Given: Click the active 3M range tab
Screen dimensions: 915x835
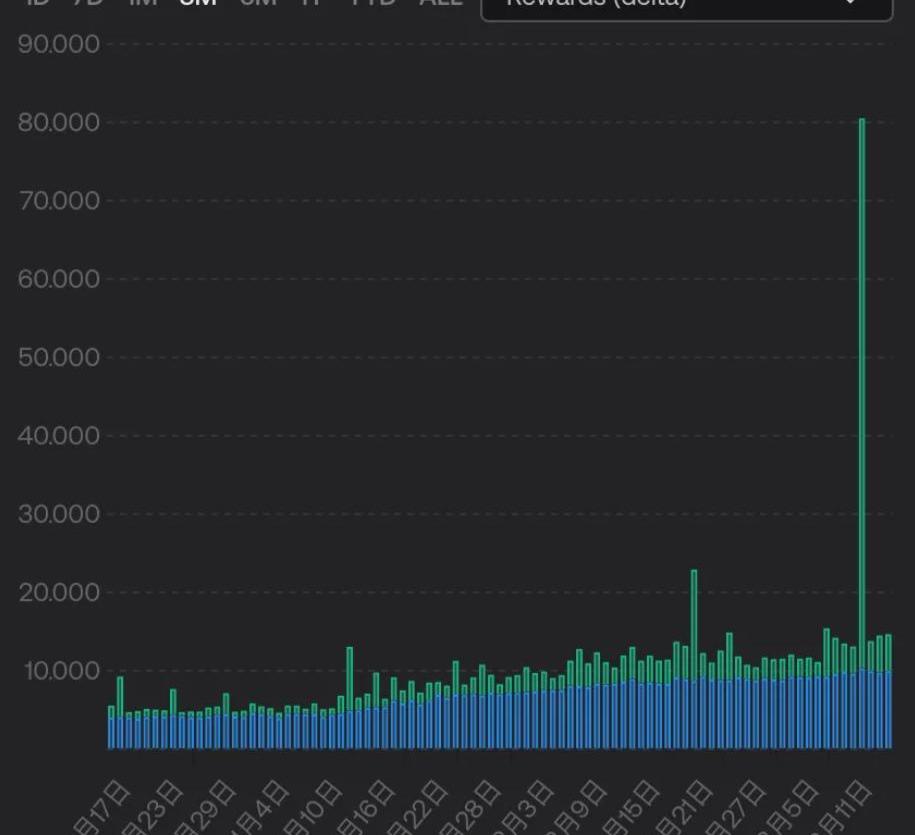Looking at the screenshot, I should (198, 3).
